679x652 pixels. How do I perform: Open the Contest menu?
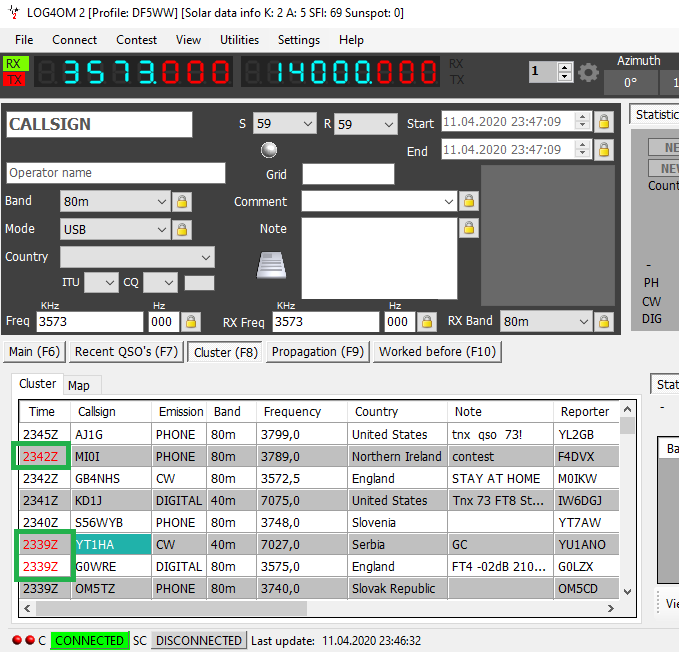point(136,40)
